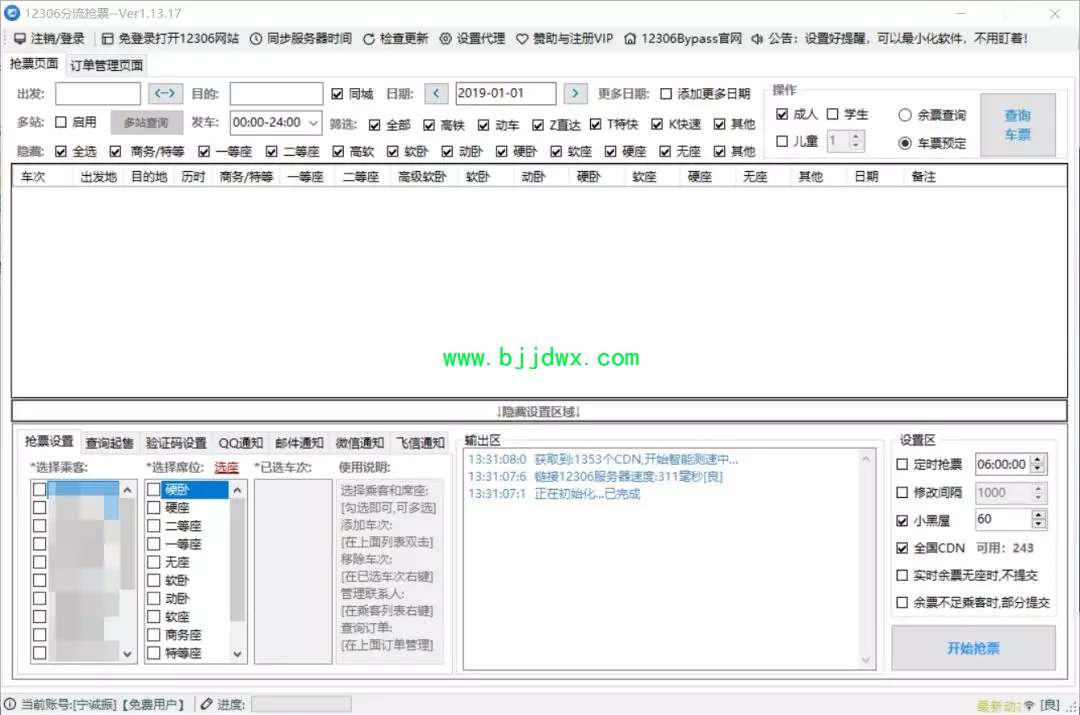The width and height of the screenshot is (1080, 715).
Task: Go to previous date with left arrow
Action: tap(436, 93)
